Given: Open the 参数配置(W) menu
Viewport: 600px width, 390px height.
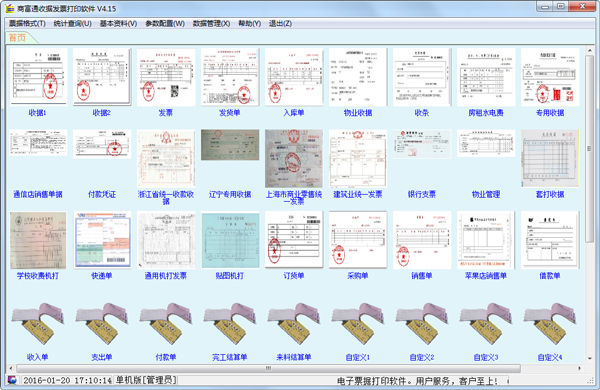Looking at the screenshot, I should pyautogui.click(x=165, y=23).
